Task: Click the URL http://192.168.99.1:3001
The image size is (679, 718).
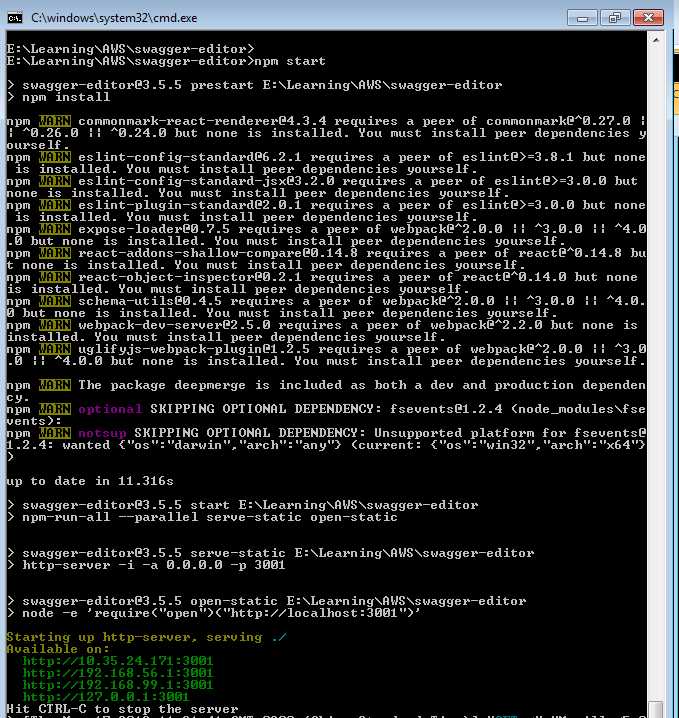Action: coord(118,685)
